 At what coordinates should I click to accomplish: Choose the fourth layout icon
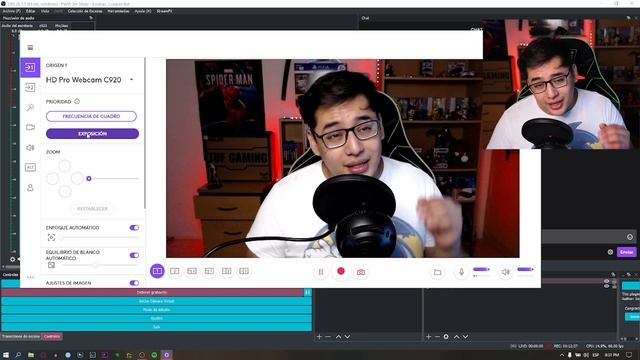tap(209, 271)
